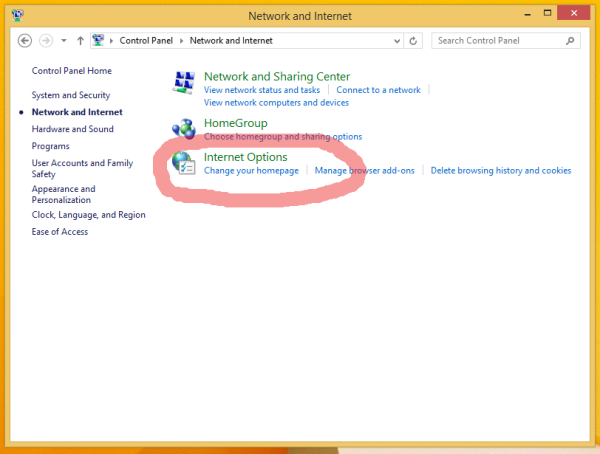Viewport: 600px width, 454px height.
Task: Maximize the Network and Internet window
Action: pyautogui.click(x=548, y=13)
